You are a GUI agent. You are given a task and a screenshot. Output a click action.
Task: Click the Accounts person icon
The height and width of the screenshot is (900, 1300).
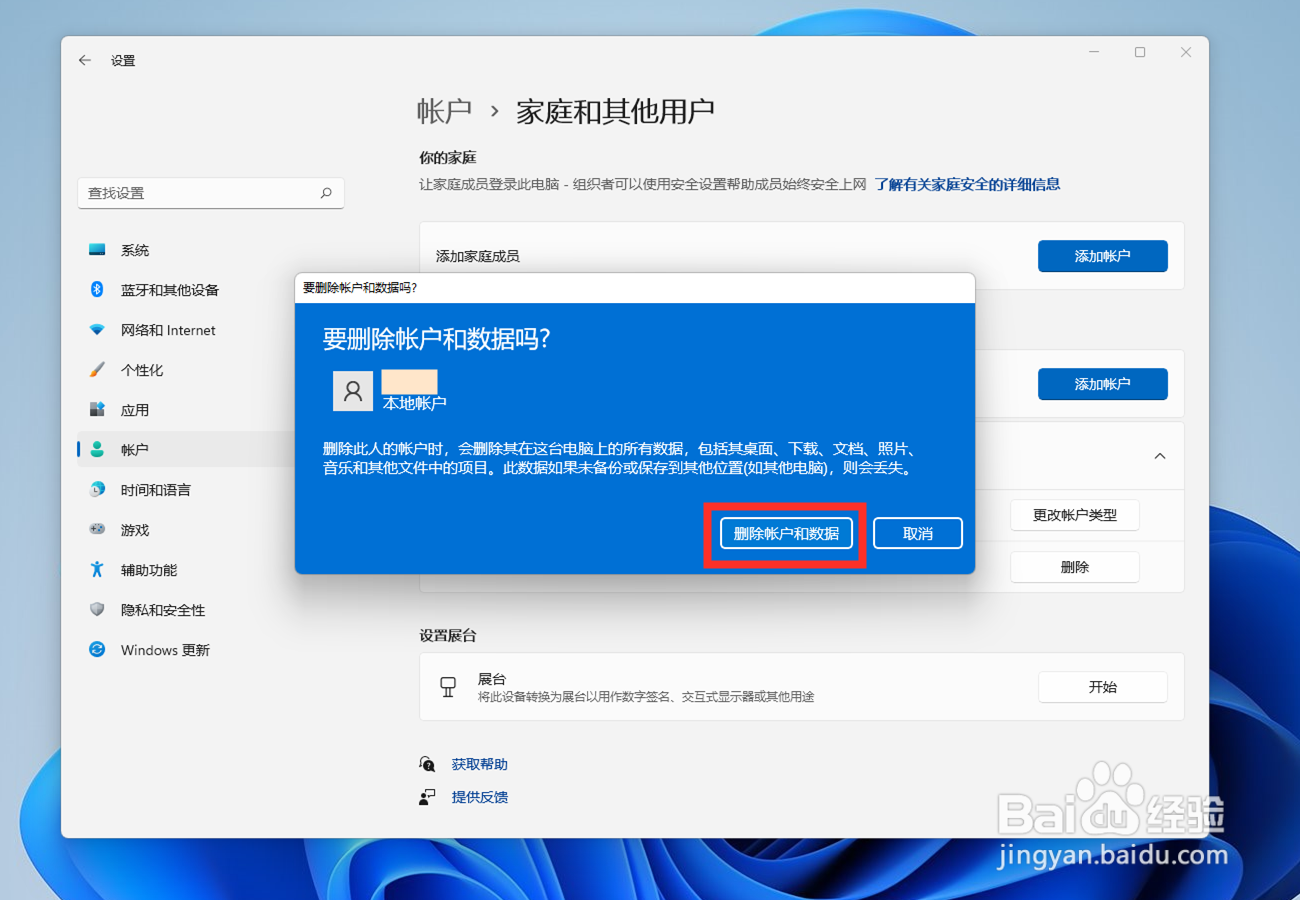[97, 450]
